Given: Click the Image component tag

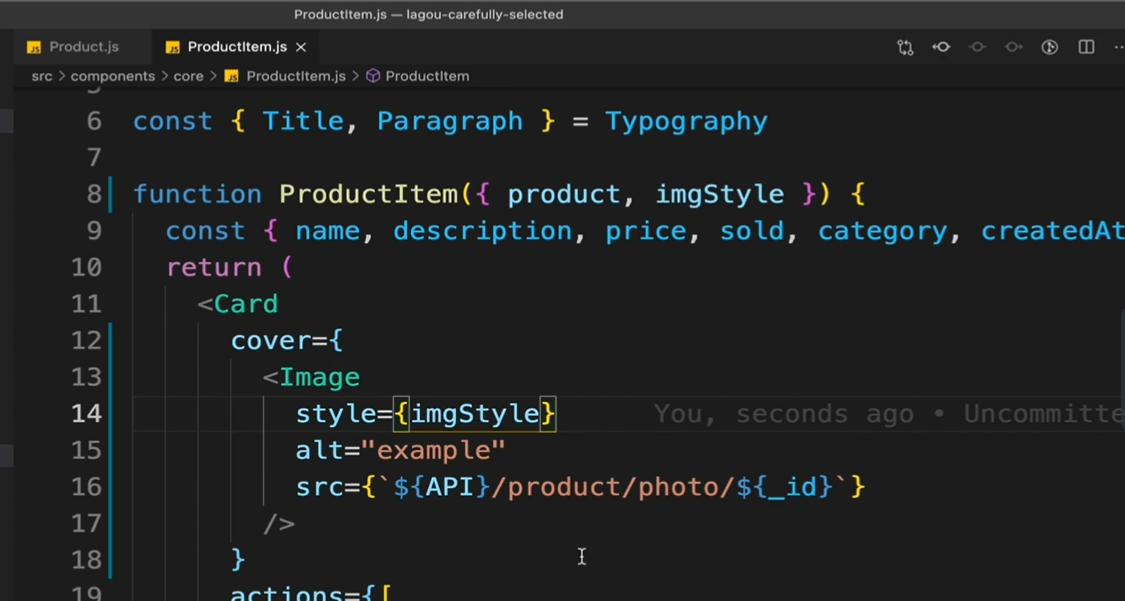Looking at the screenshot, I should 319,377.
